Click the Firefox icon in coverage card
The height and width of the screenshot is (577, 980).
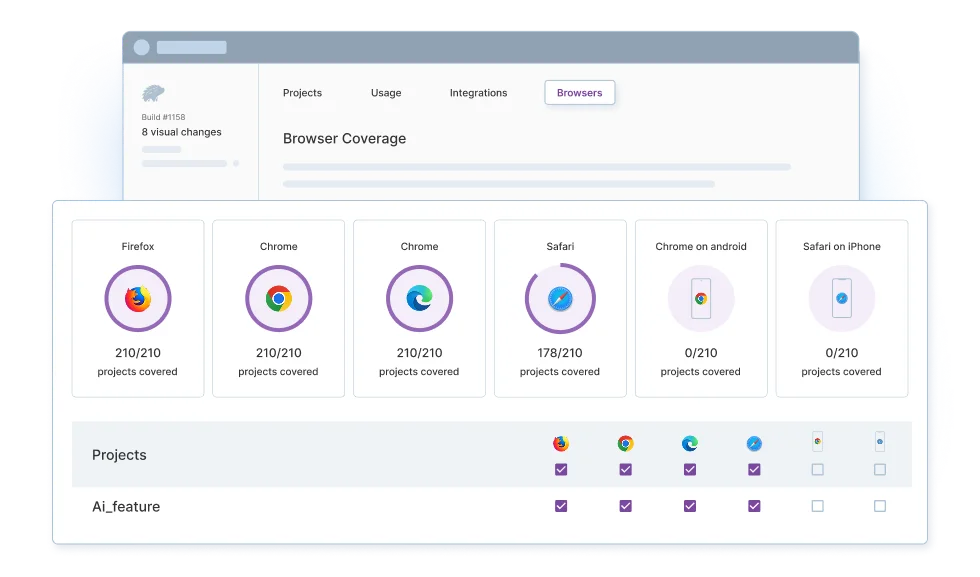(138, 299)
